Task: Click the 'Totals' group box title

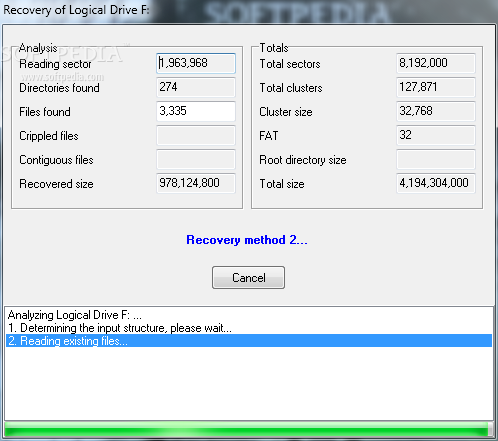Action: pyautogui.click(x=274, y=48)
